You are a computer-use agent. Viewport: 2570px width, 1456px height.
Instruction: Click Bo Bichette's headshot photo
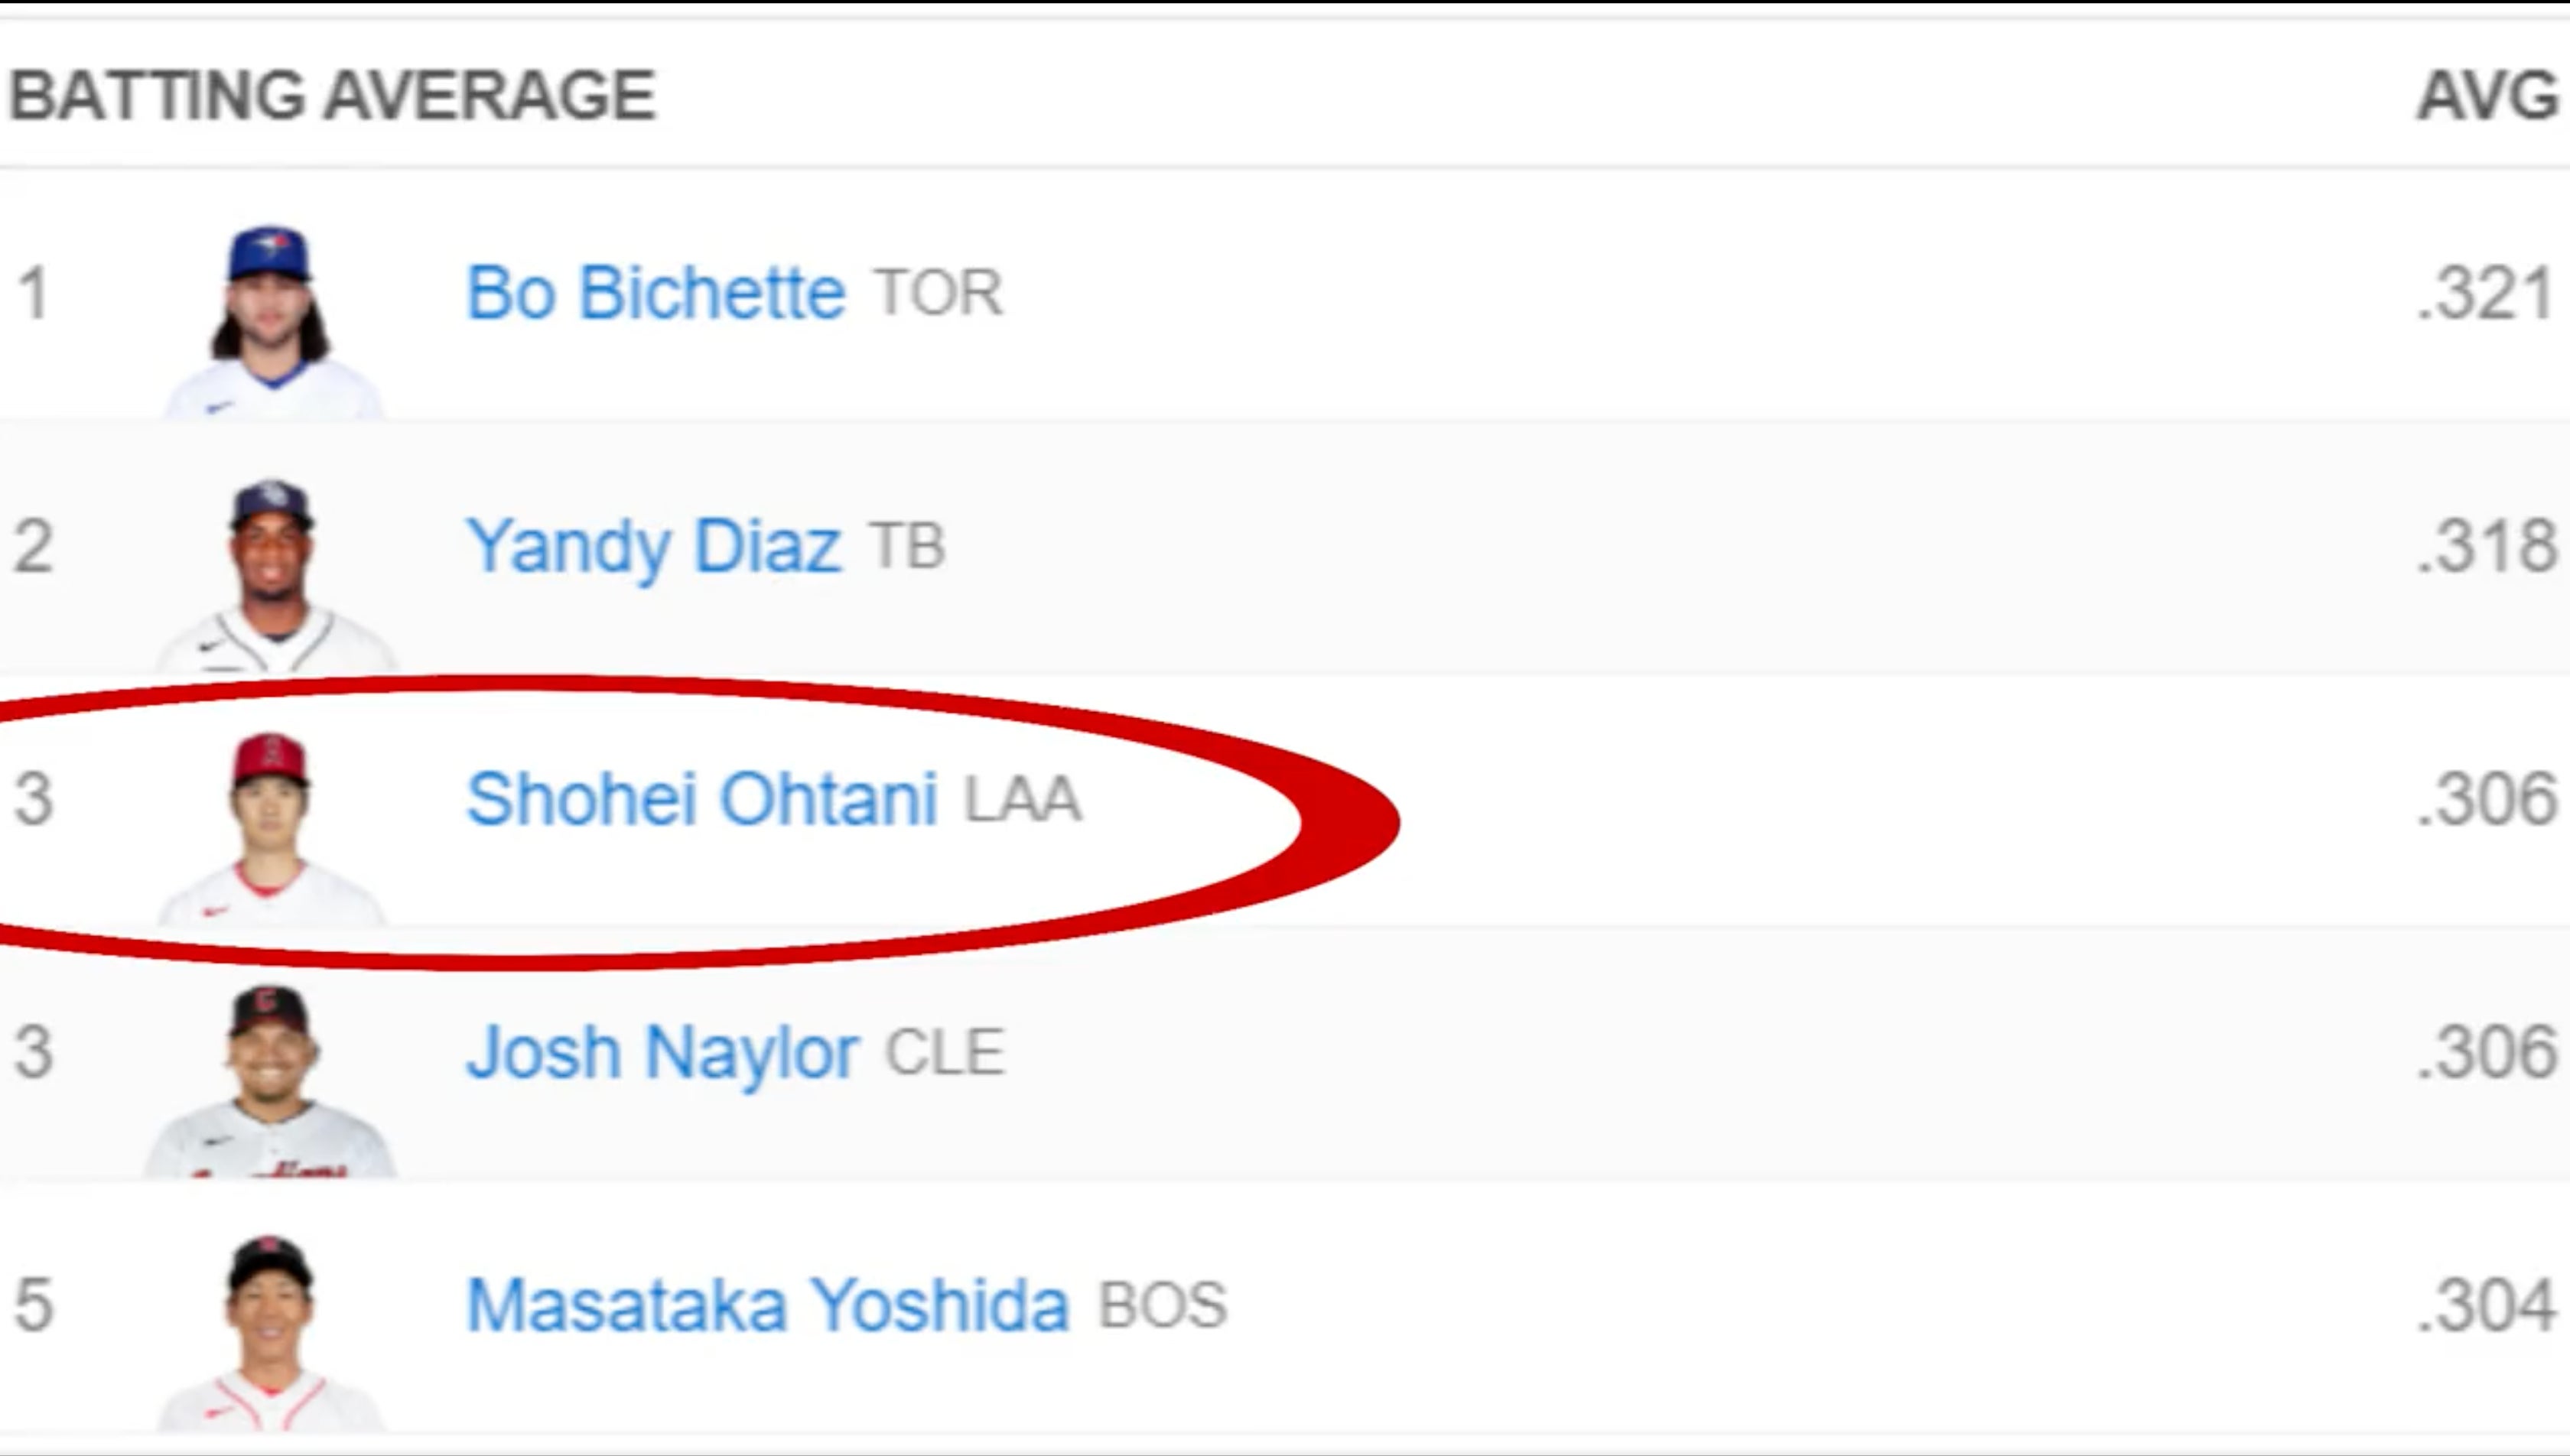pos(270,318)
